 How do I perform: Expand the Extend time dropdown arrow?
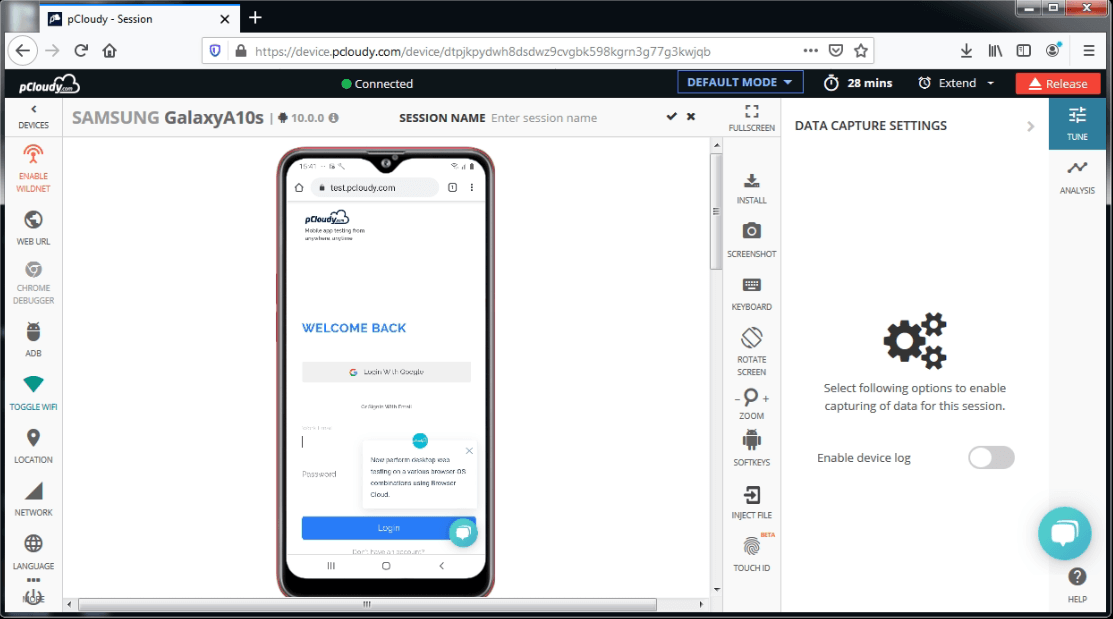point(991,83)
